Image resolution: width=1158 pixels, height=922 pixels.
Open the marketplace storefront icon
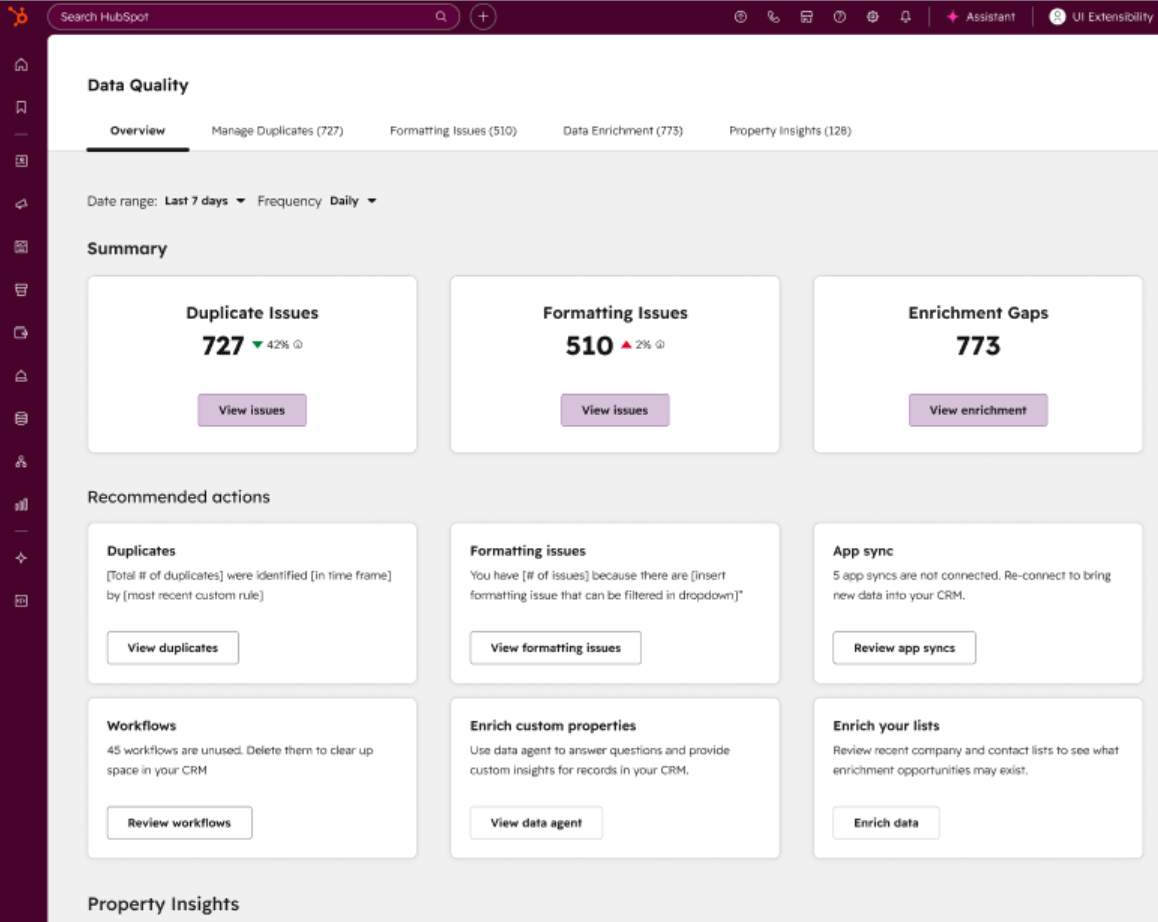pos(806,17)
